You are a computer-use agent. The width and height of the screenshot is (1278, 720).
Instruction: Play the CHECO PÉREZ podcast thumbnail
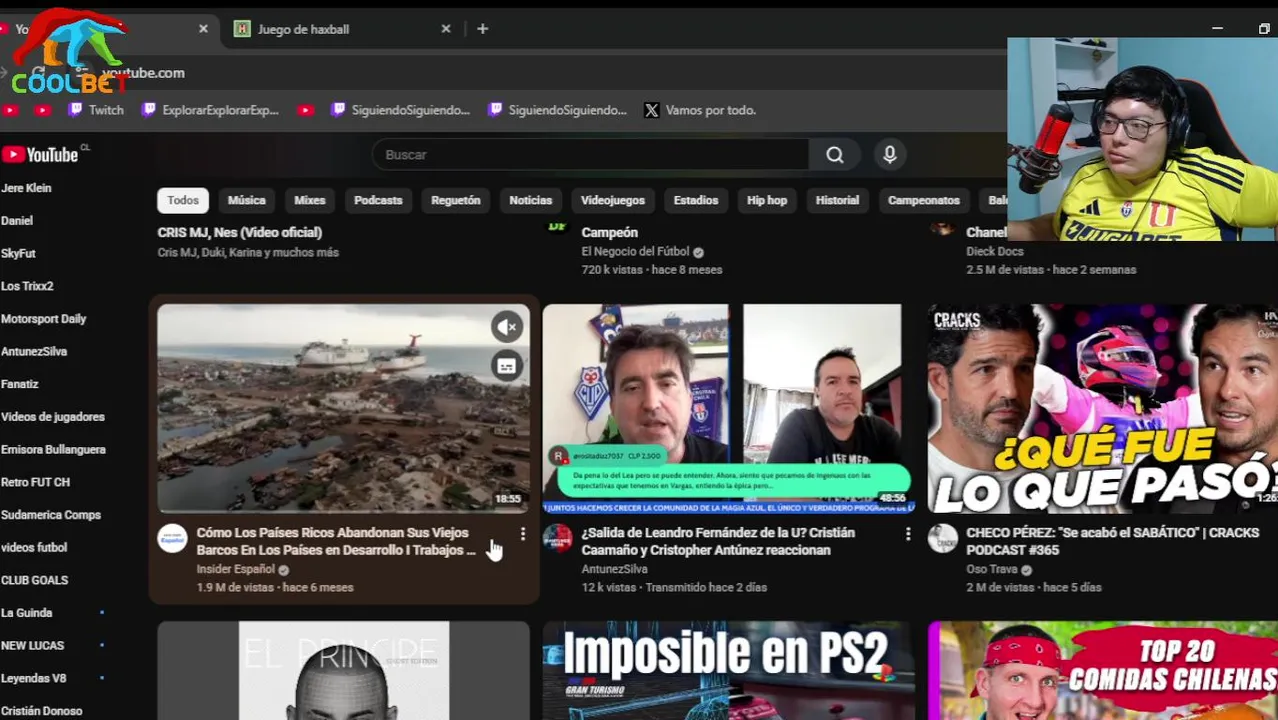(1102, 408)
